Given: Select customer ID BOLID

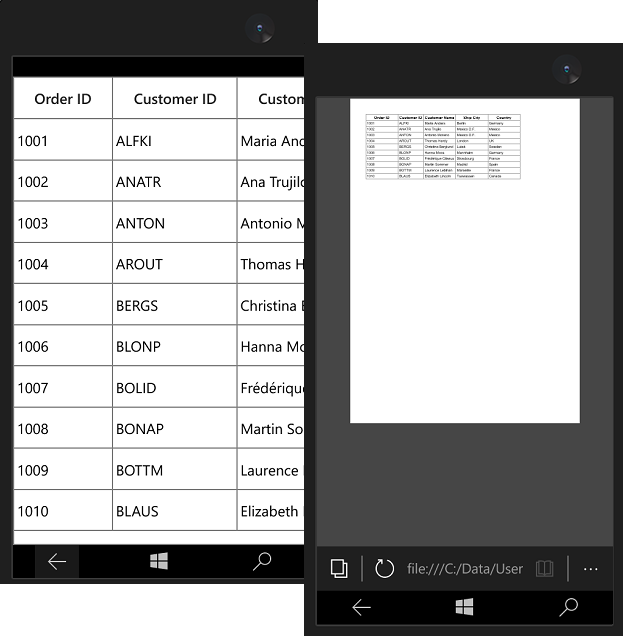Looking at the screenshot, I should [x=175, y=387].
